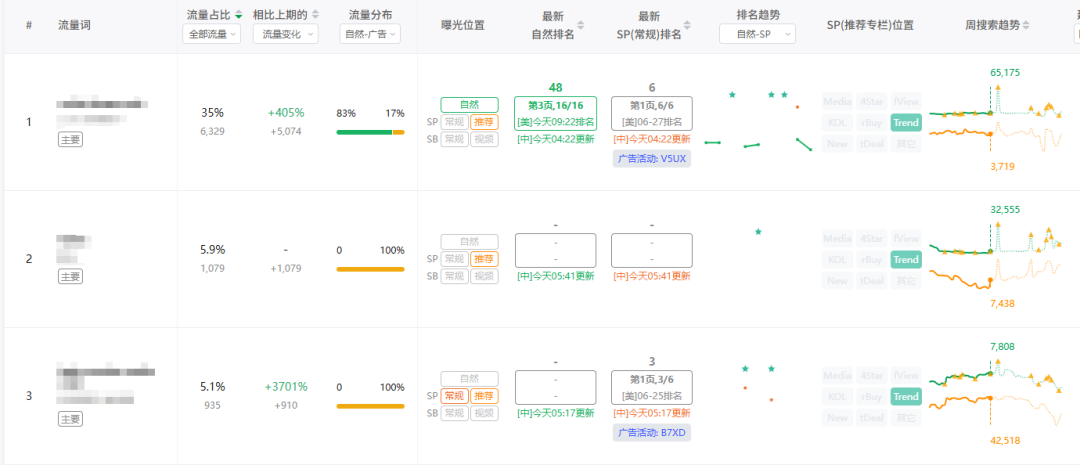This screenshot has height=465, width=1080.
Task: Click the Trend tag in row 3
Action: 906,397
